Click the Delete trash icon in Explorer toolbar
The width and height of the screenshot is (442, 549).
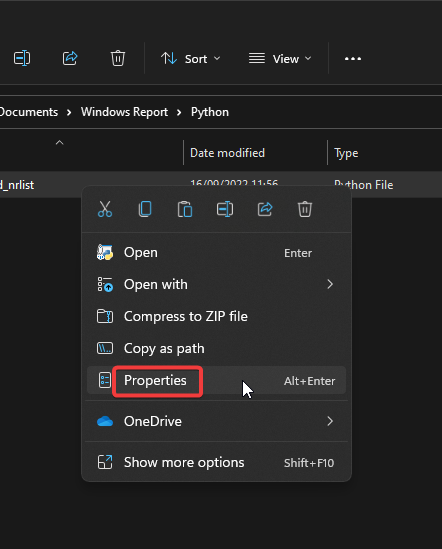[118, 58]
